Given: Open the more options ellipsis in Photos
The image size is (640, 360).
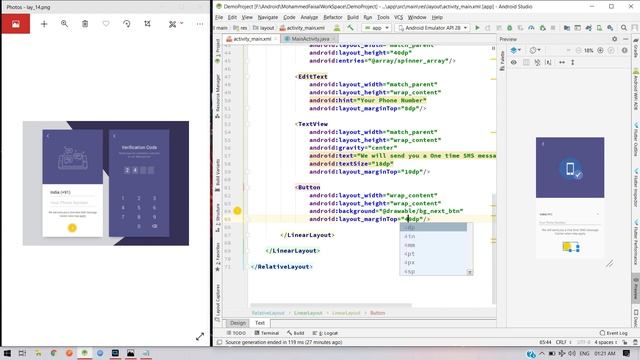Looking at the screenshot, I should 200,24.
